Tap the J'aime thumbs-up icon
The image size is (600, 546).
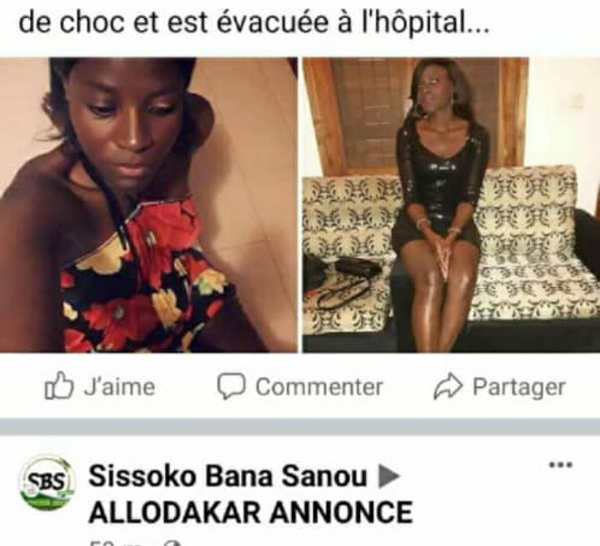tap(59, 386)
